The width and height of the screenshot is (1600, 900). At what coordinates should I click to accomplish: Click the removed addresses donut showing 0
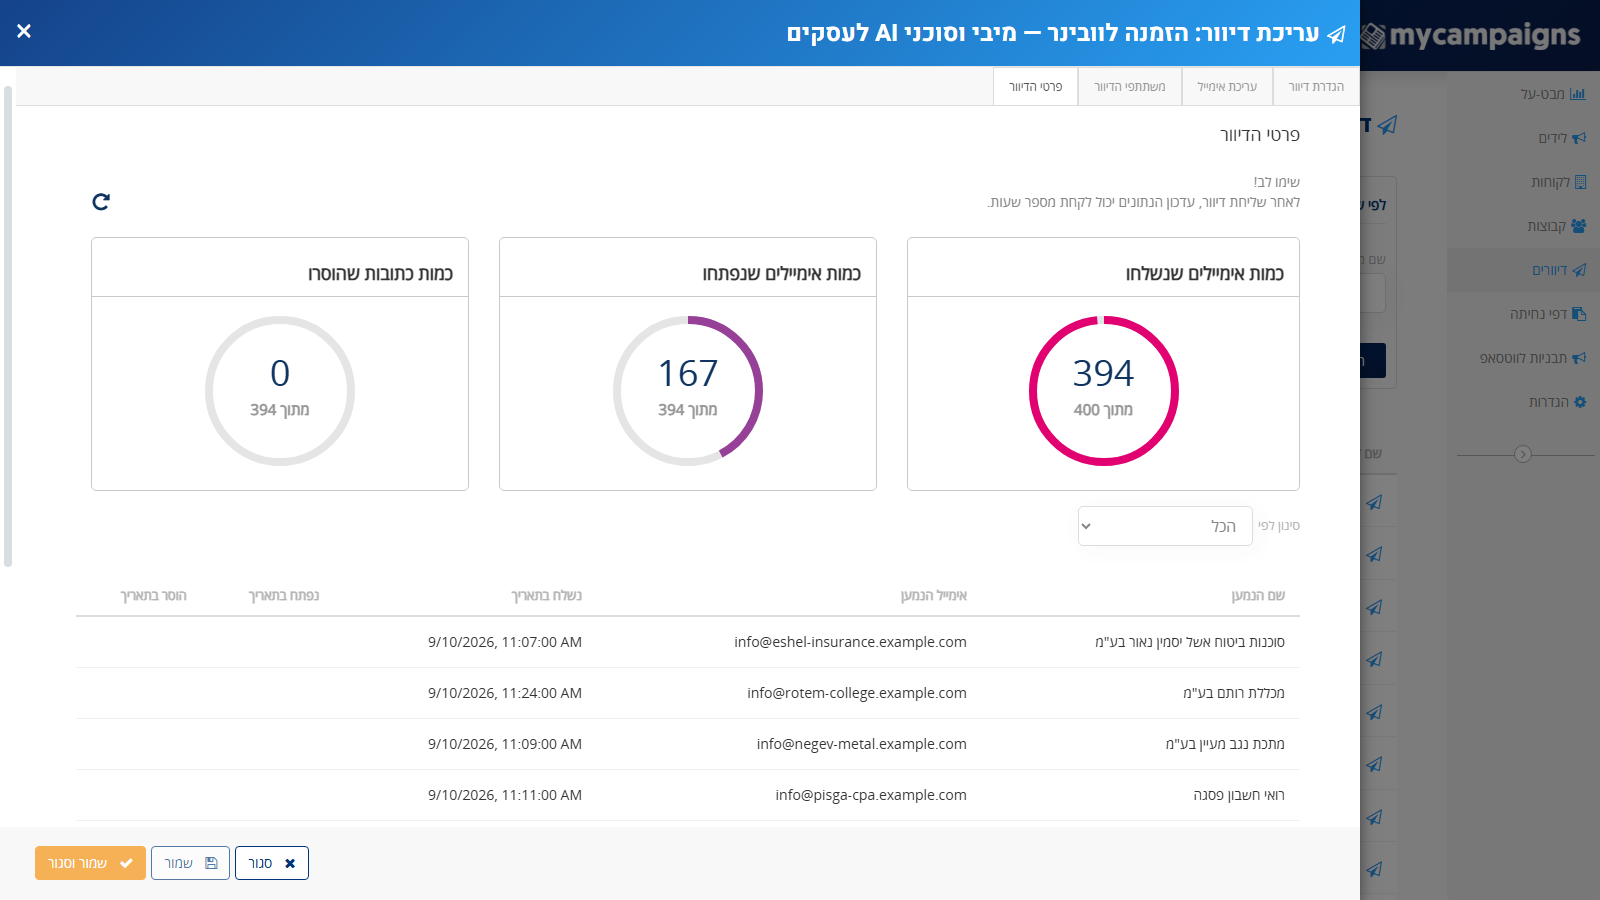280,391
